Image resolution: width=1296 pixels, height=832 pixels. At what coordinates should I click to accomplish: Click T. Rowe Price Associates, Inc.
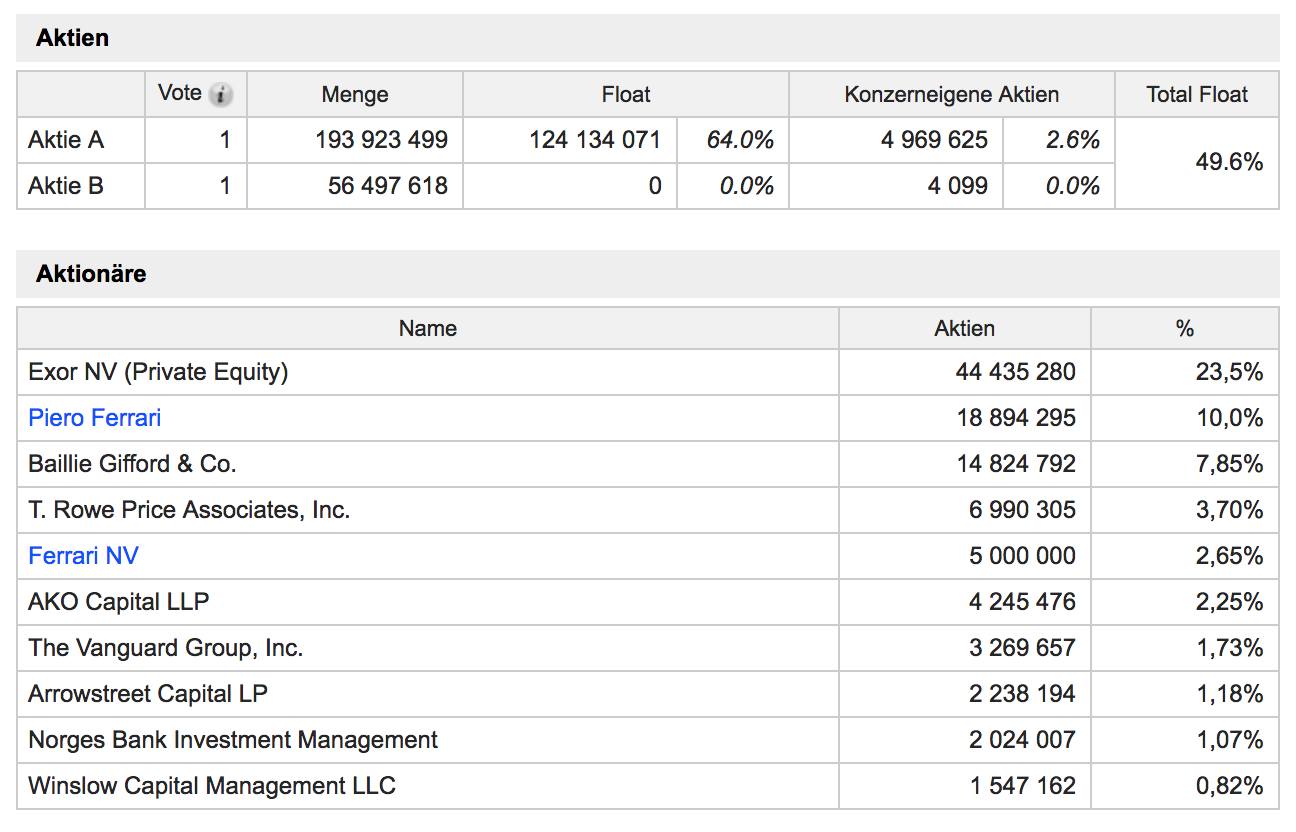click(189, 510)
